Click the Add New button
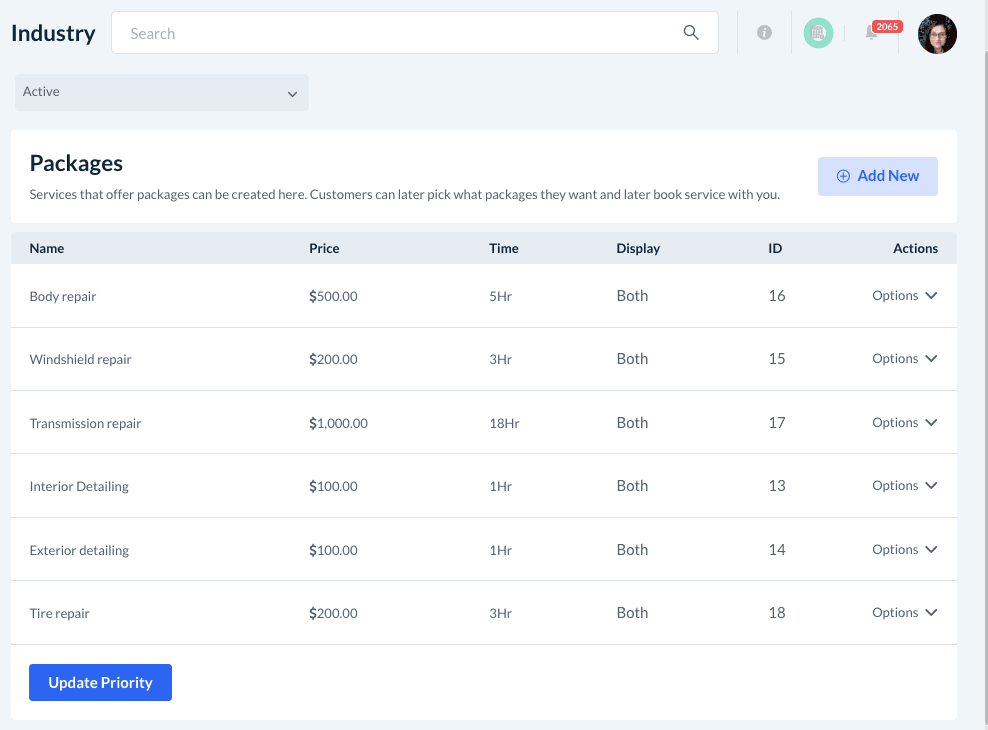The height and width of the screenshot is (730, 988). click(x=877, y=176)
